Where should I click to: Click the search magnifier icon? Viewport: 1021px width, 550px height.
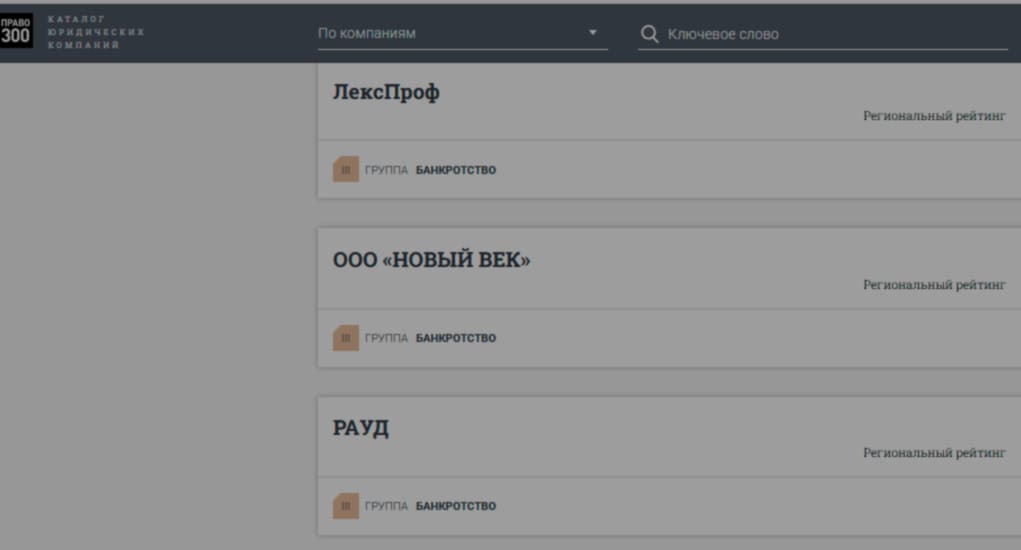(650, 34)
